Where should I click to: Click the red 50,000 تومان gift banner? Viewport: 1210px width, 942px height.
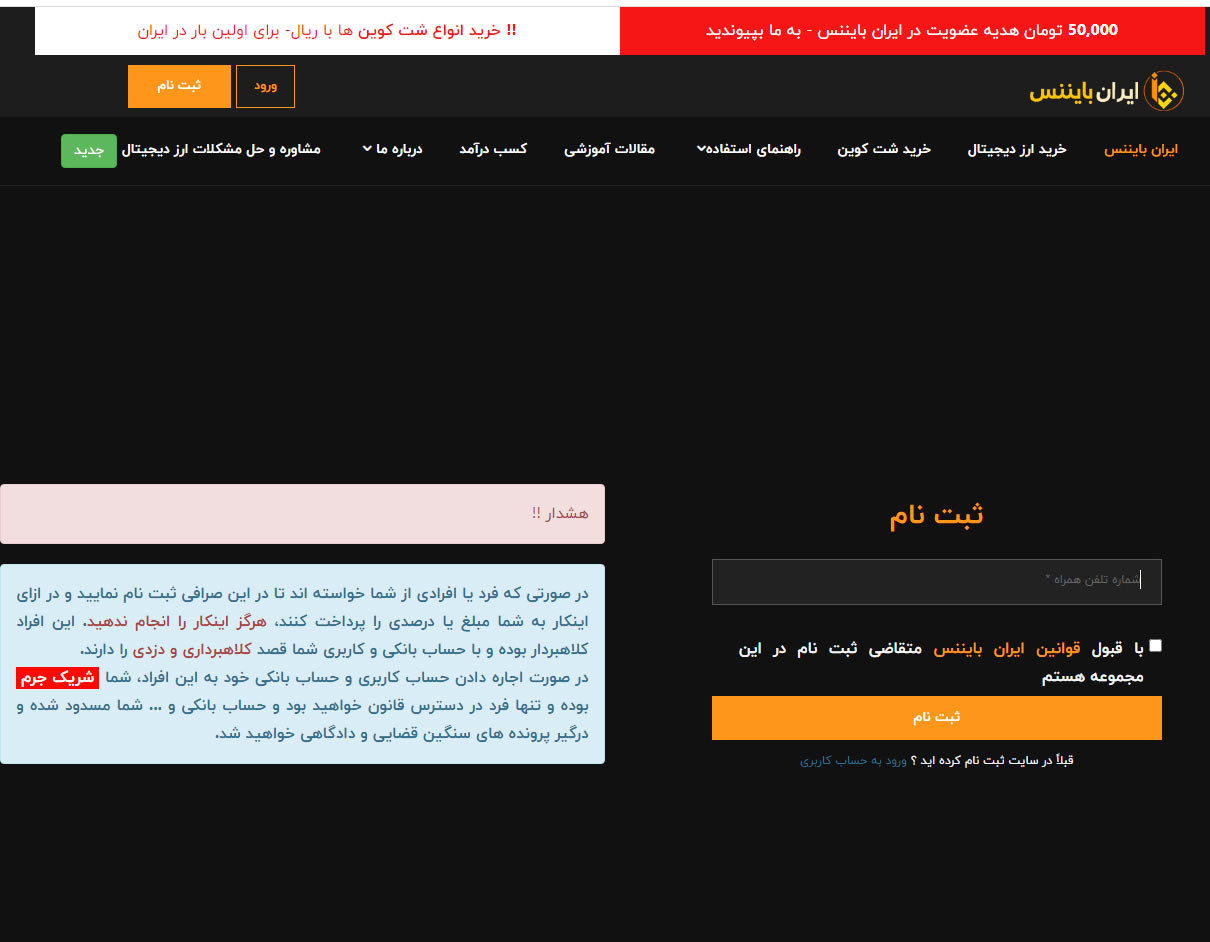tap(912, 30)
